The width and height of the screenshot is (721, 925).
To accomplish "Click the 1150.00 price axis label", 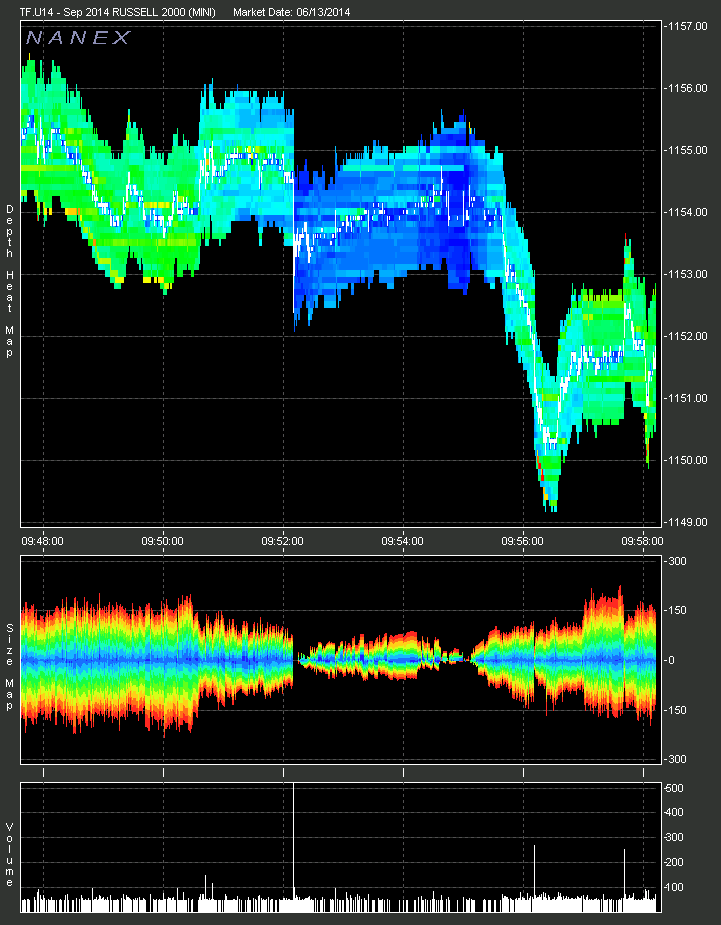I will click(x=687, y=460).
